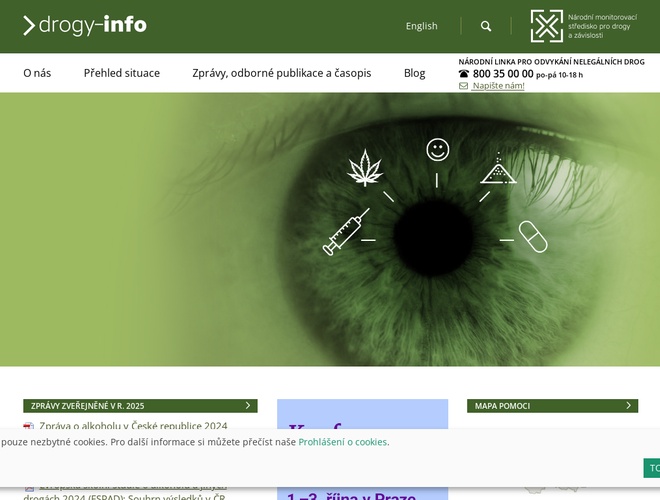The width and height of the screenshot is (660, 500).
Task: Open the 'Přehled situace' menu item
Action: [x=121, y=73]
